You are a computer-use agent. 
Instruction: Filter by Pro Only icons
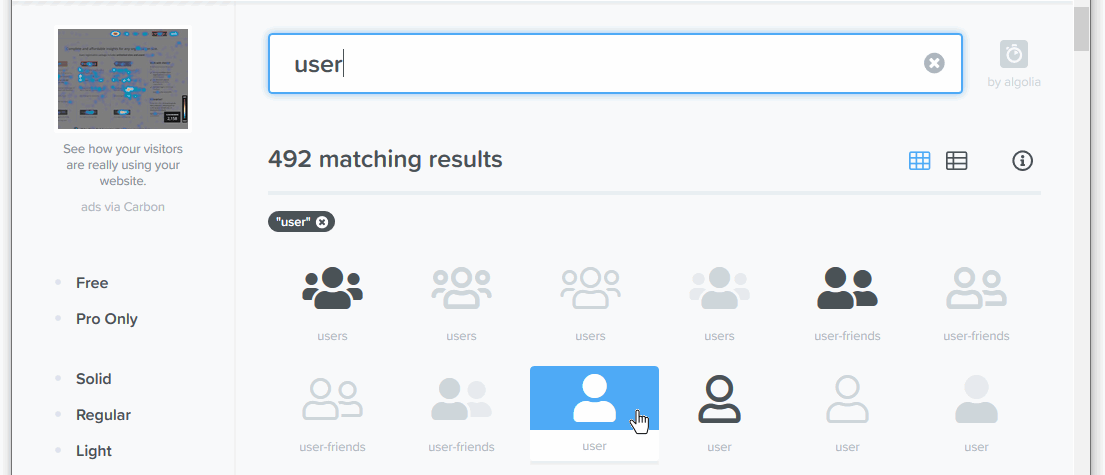pyautogui.click(x=107, y=319)
